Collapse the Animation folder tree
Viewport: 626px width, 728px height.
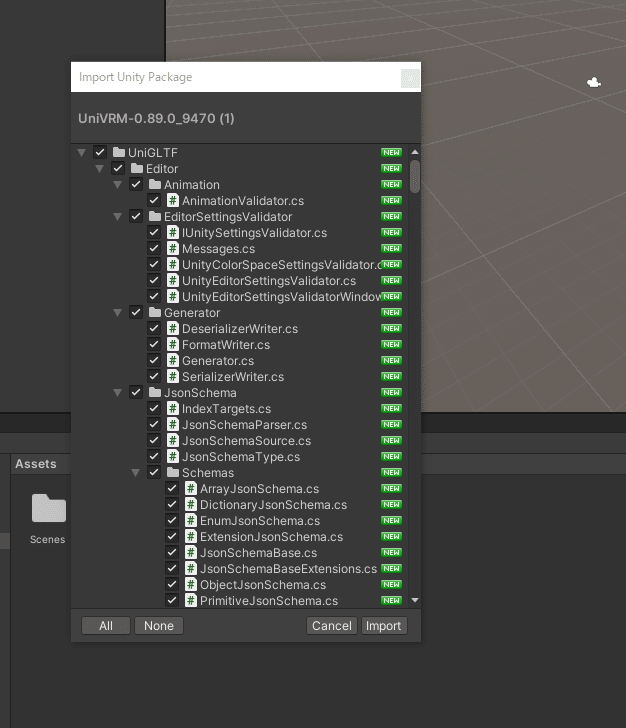coord(117,185)
